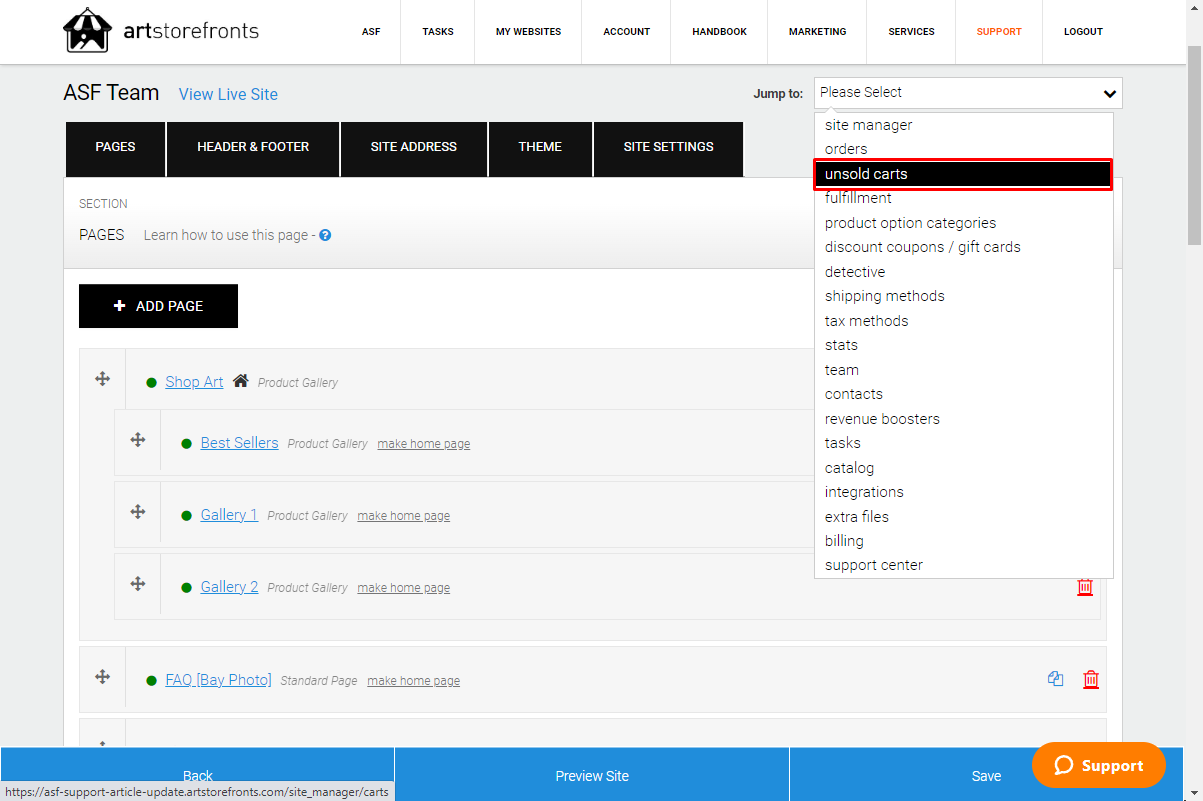Choose shipping methods in Jump to list

pos(884,296)
